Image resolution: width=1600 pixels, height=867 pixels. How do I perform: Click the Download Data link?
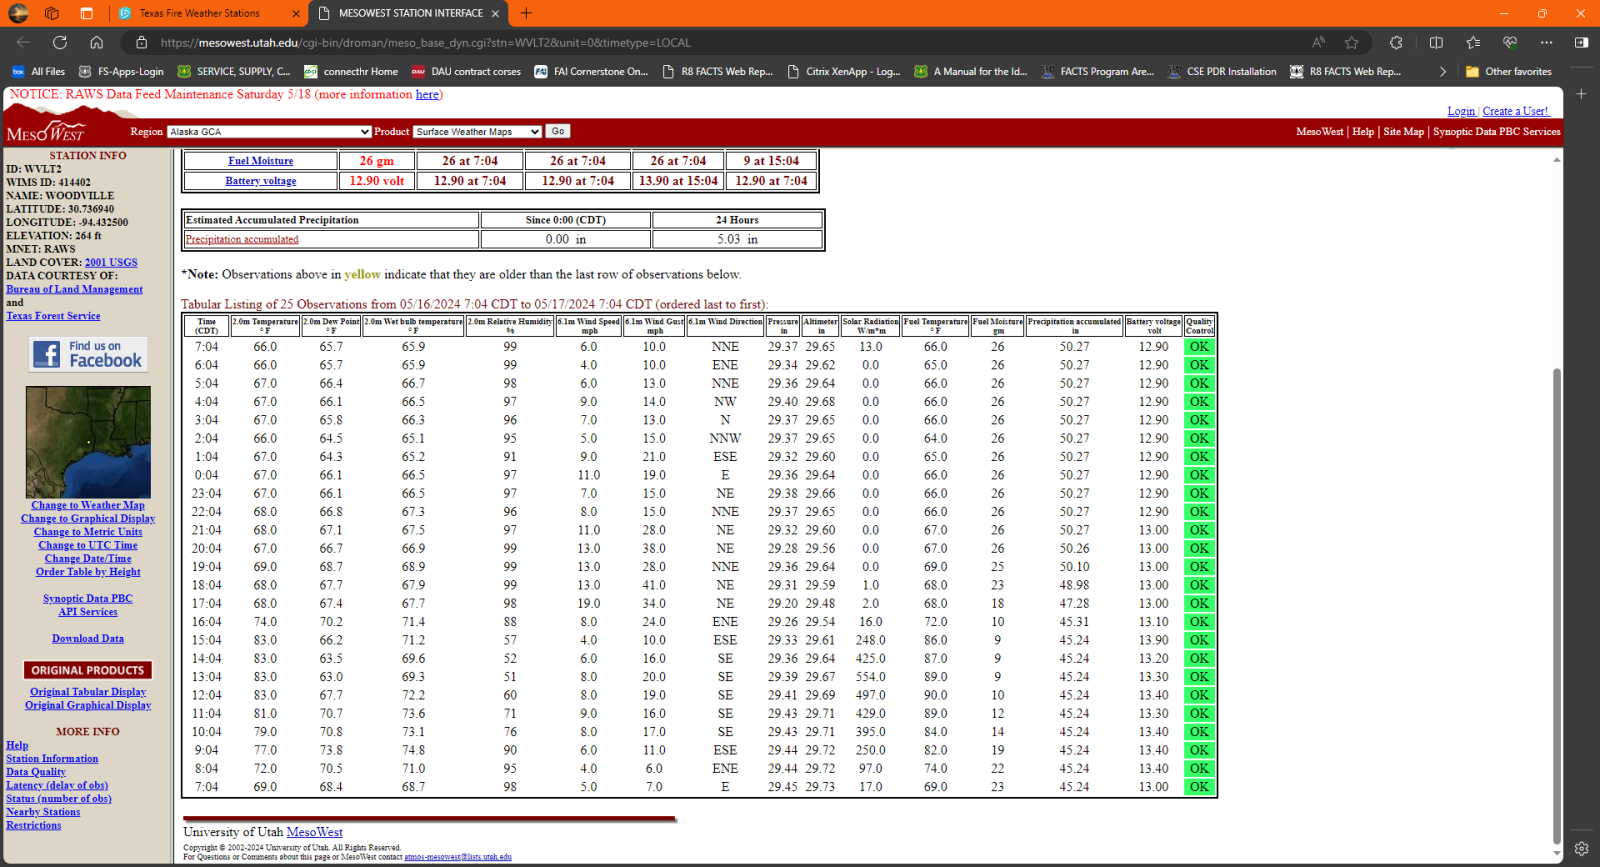click(x=88, y=638)
